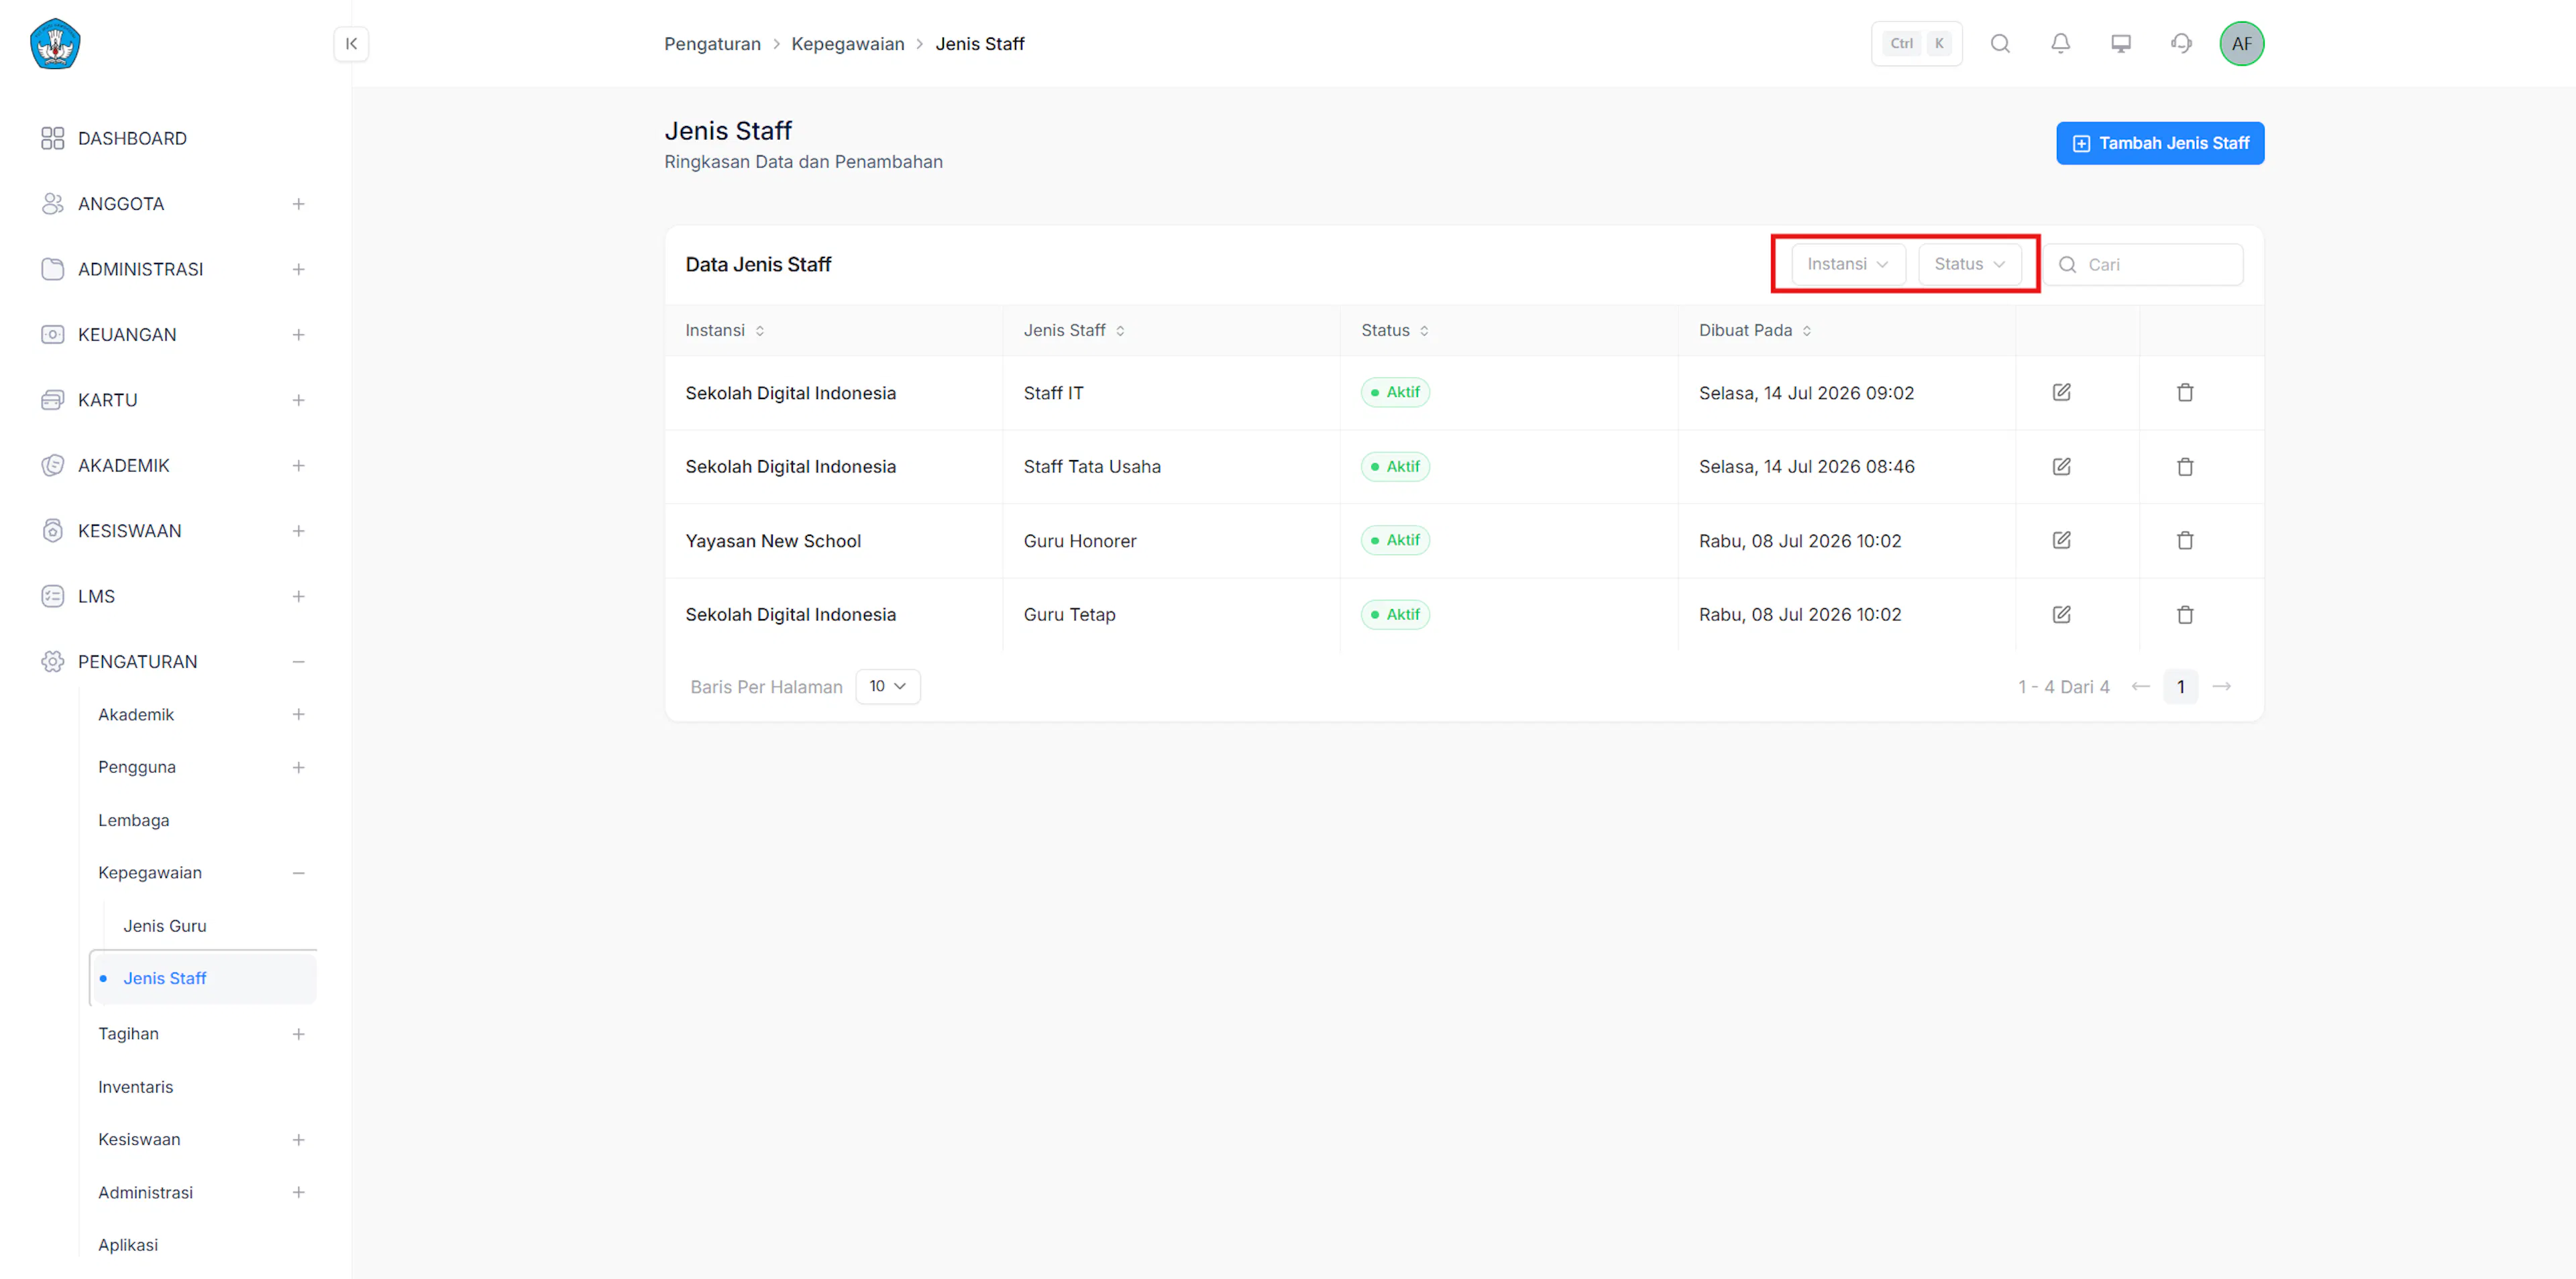Expand the ANGGOTA menu

coord(298,204)
